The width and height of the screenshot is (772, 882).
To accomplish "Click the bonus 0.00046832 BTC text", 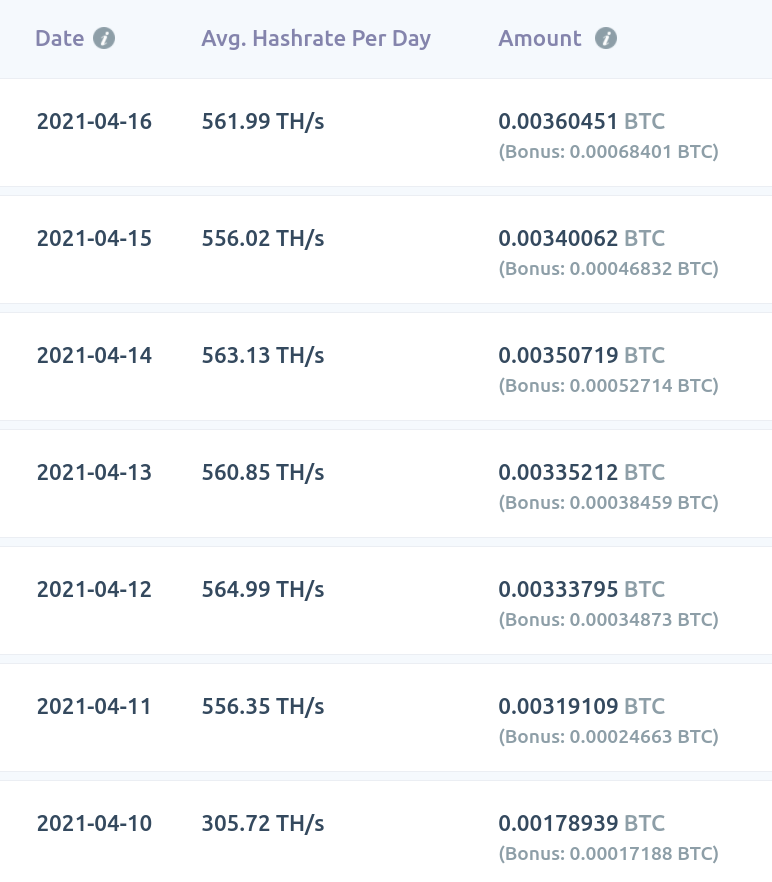I will point(609,269).
